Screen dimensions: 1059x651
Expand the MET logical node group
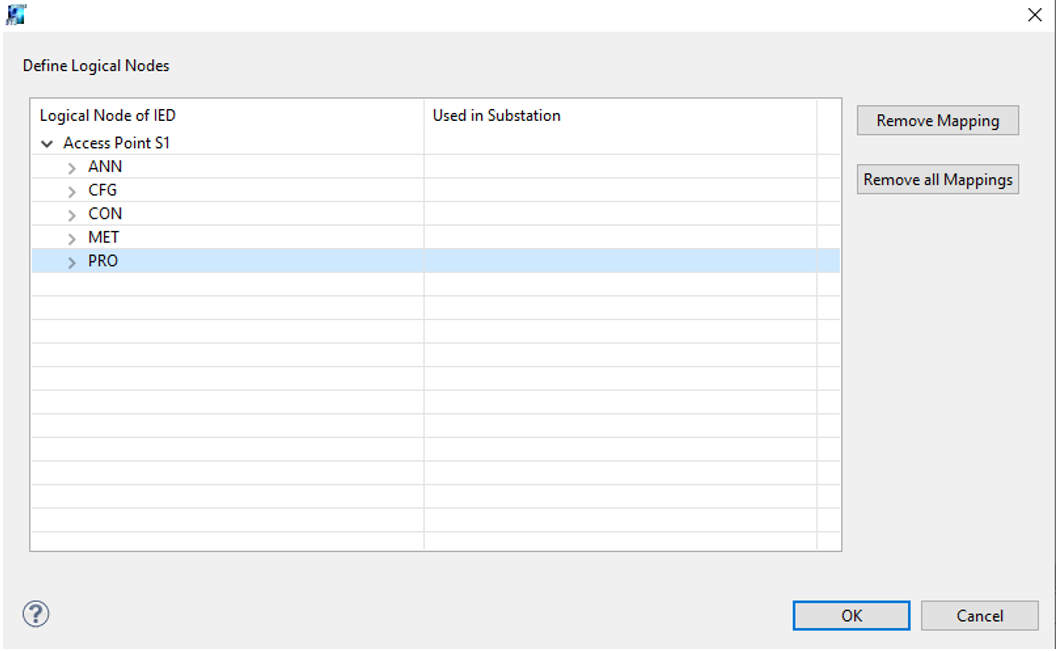(x=72, y=239)
